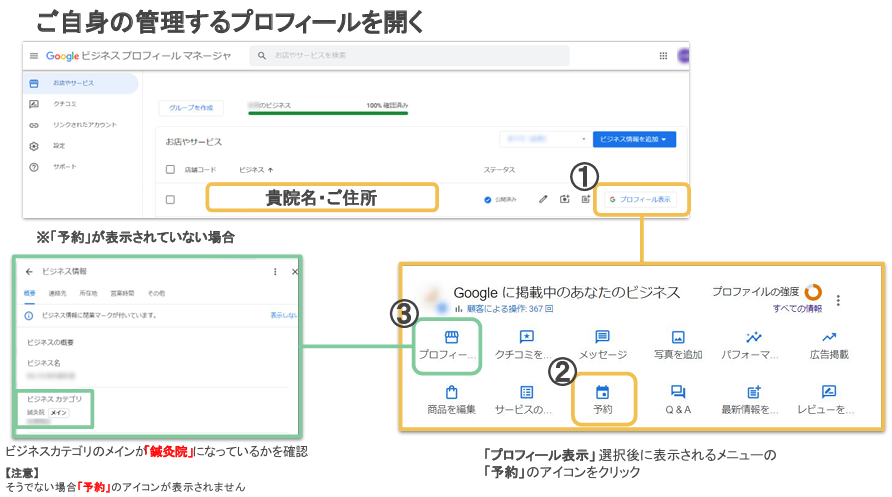This screenshot has height=497, width=892.
Task: Open the blurred filter dropdown
Action: (544, 139)
